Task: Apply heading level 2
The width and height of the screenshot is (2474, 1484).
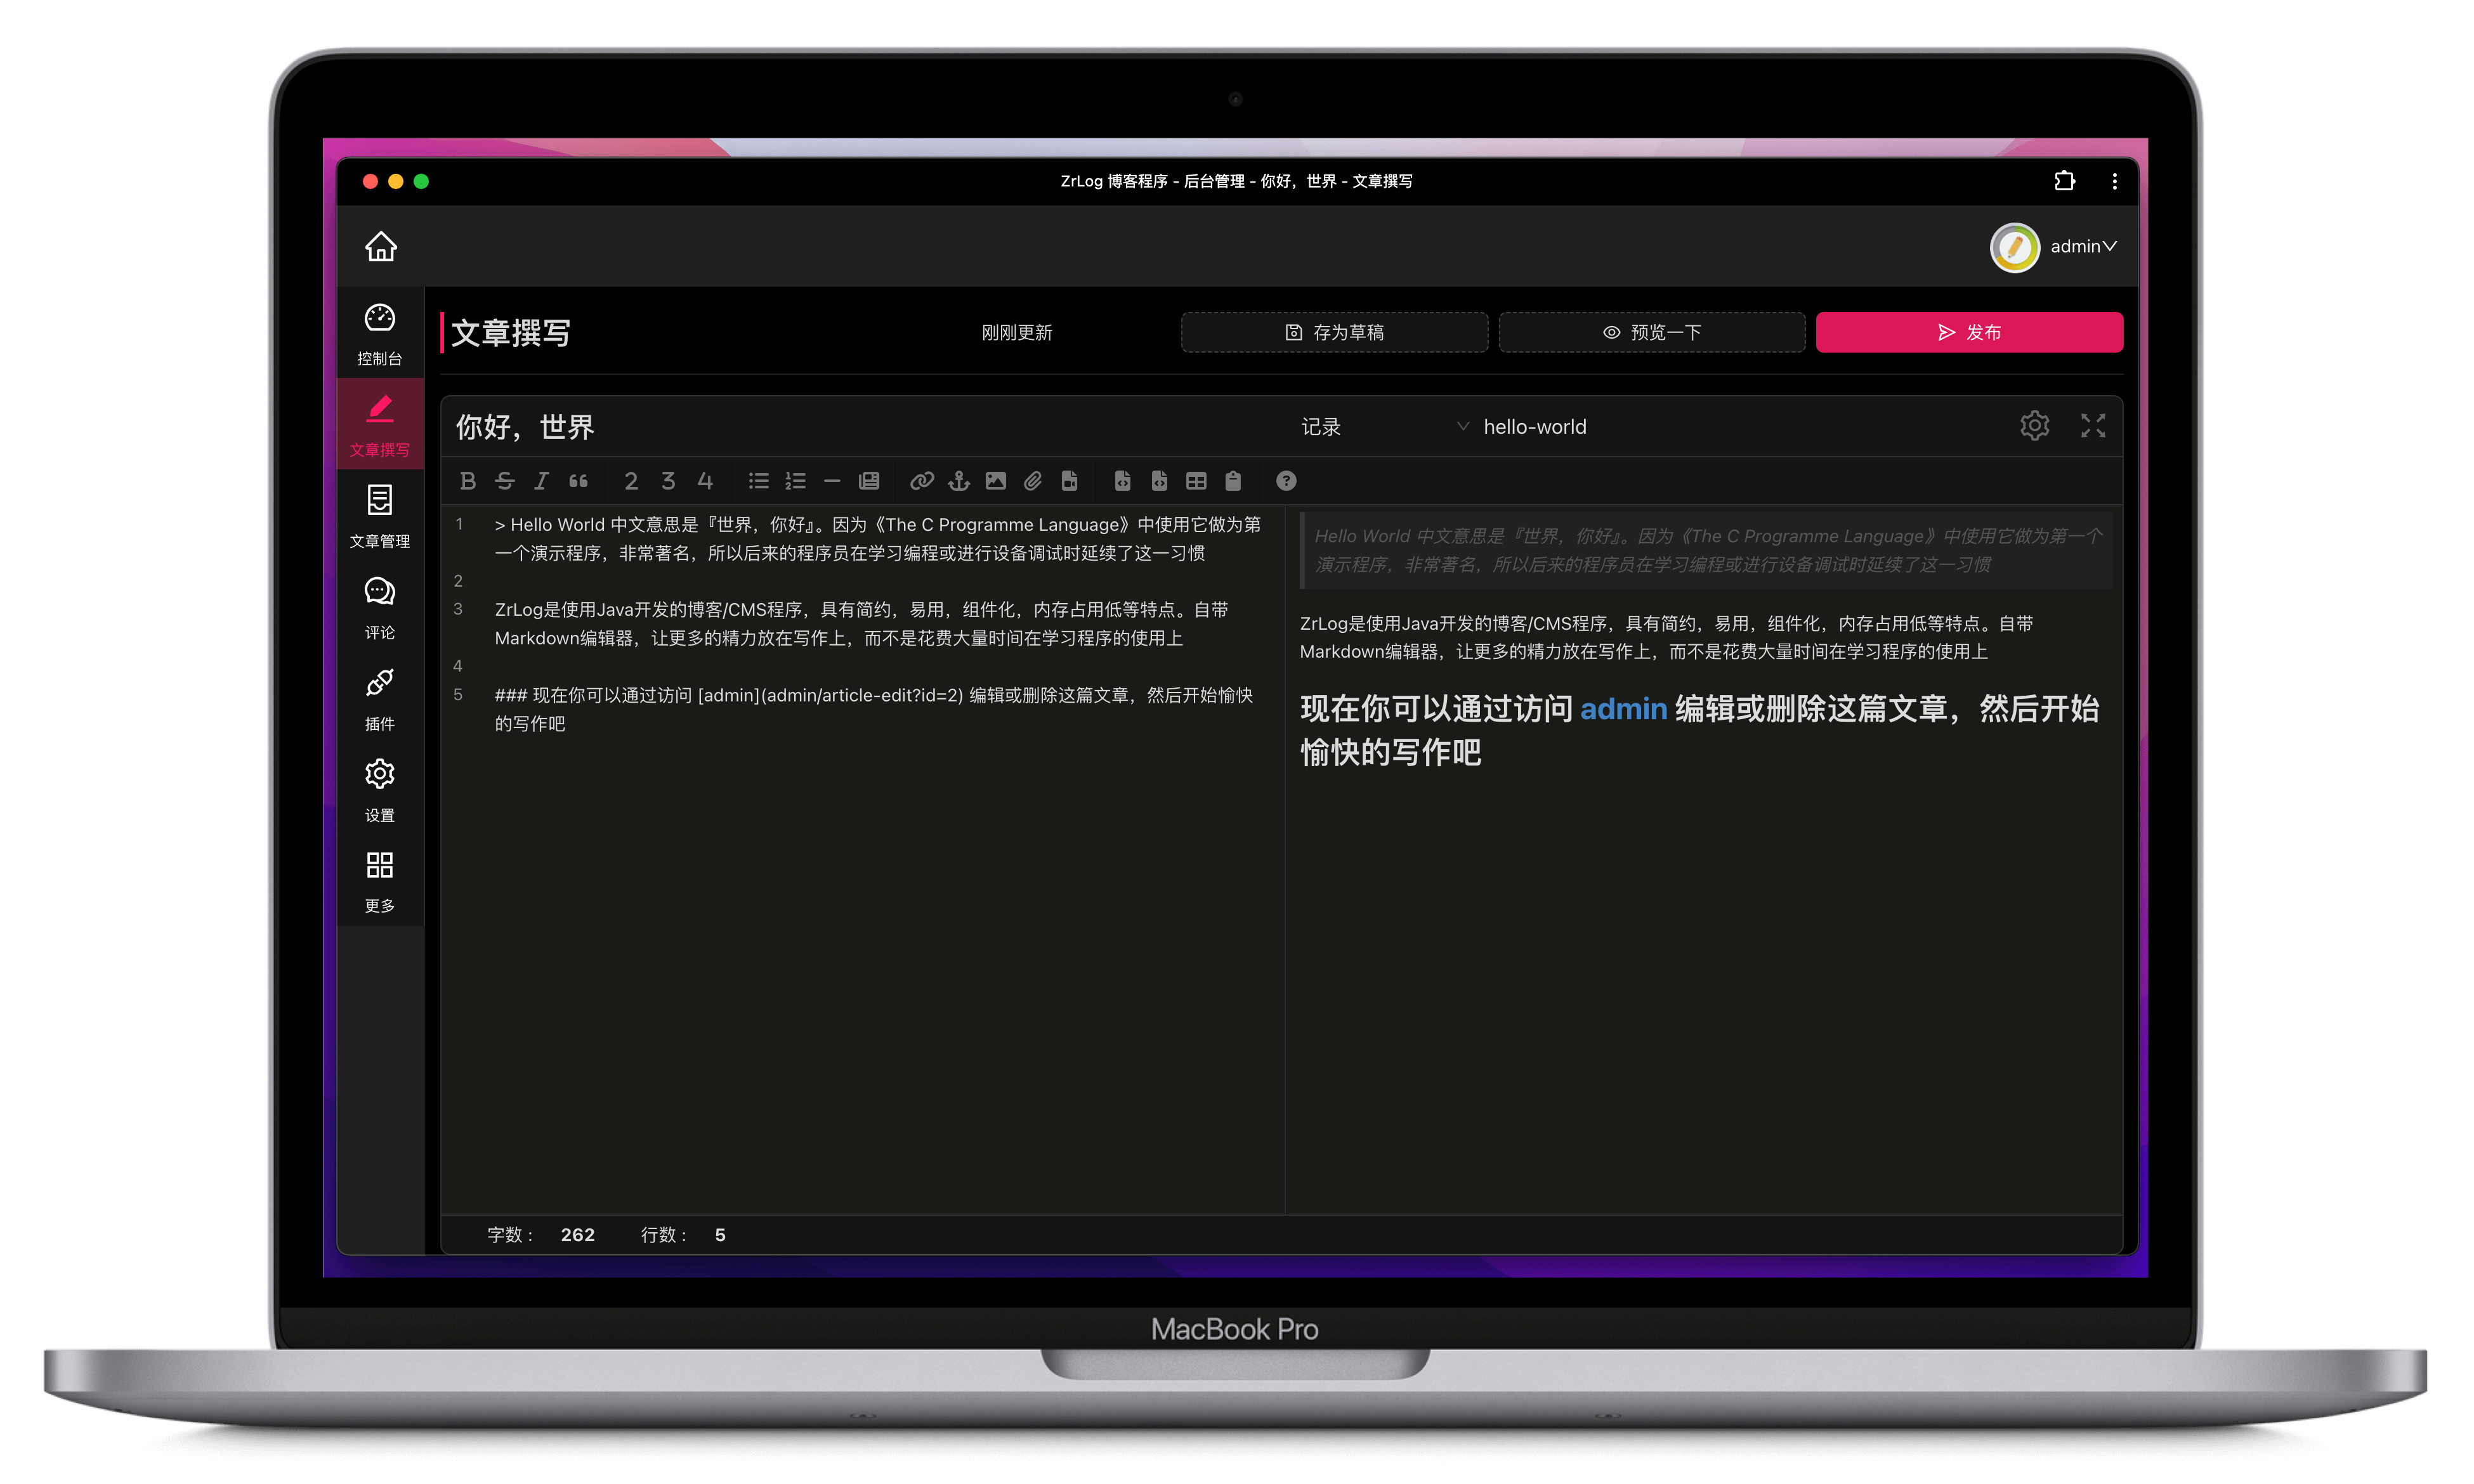Action: pyautogui.click(x=631, y=481)
